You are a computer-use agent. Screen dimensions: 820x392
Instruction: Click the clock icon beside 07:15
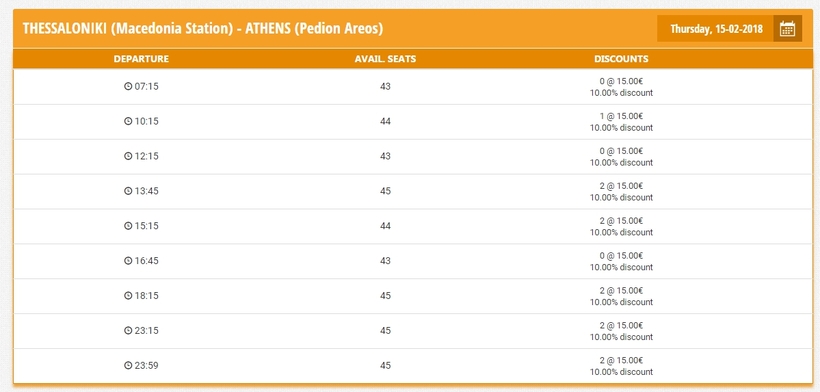tap(128, 86)
